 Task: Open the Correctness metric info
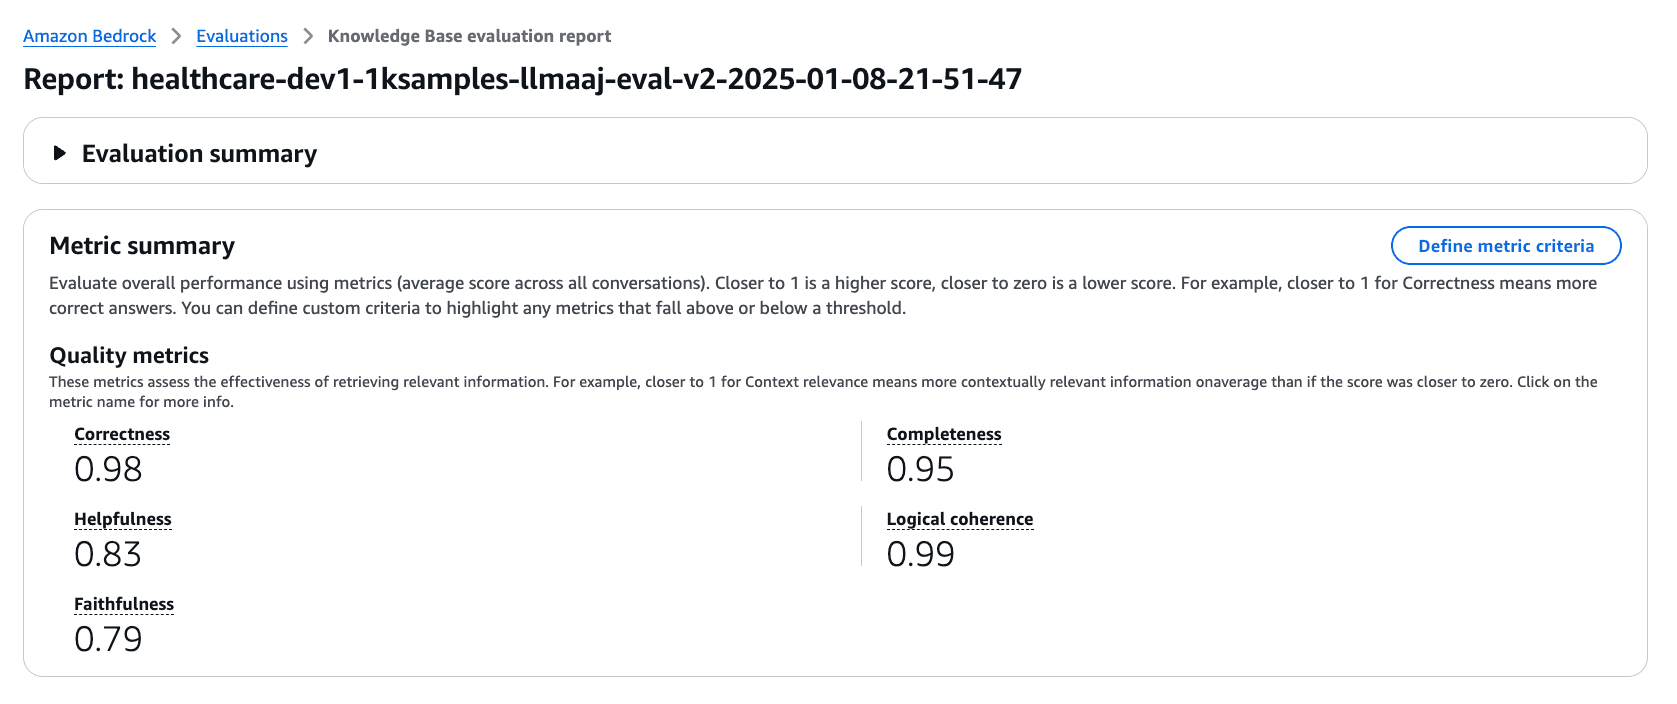coord(121,434)
